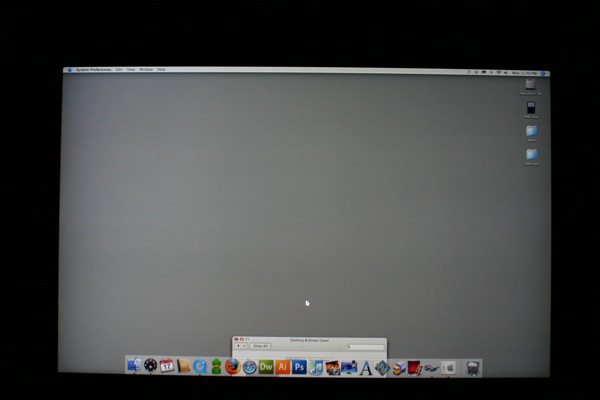Open the iPod icon on desktop

531,108
